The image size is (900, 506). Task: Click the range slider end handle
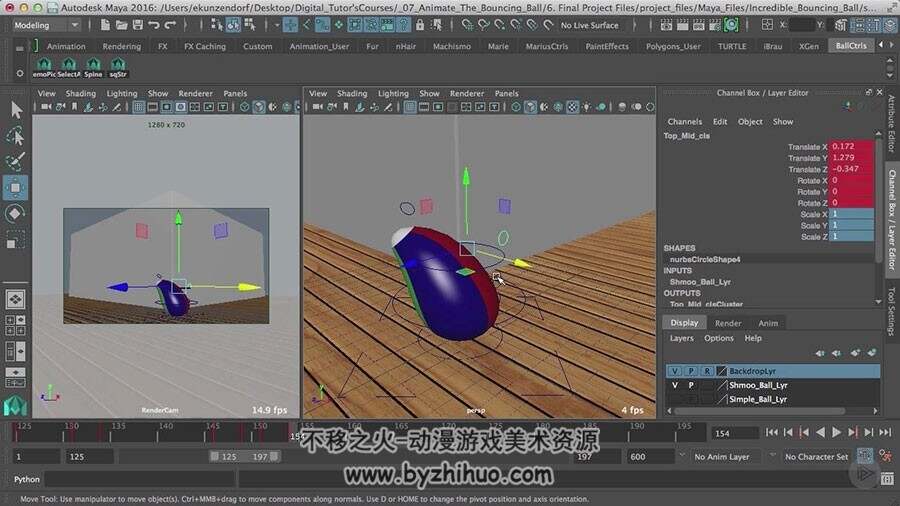click(274, 457)
